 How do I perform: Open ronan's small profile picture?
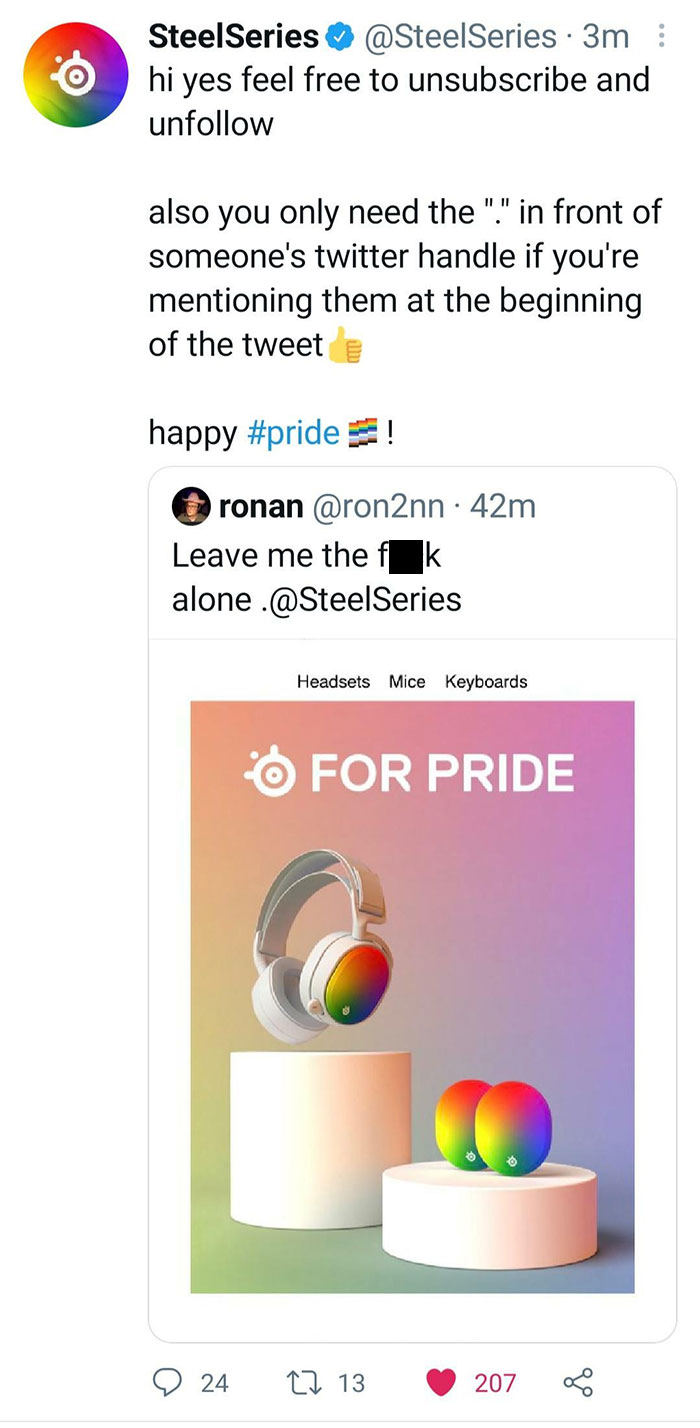(190, 506)
